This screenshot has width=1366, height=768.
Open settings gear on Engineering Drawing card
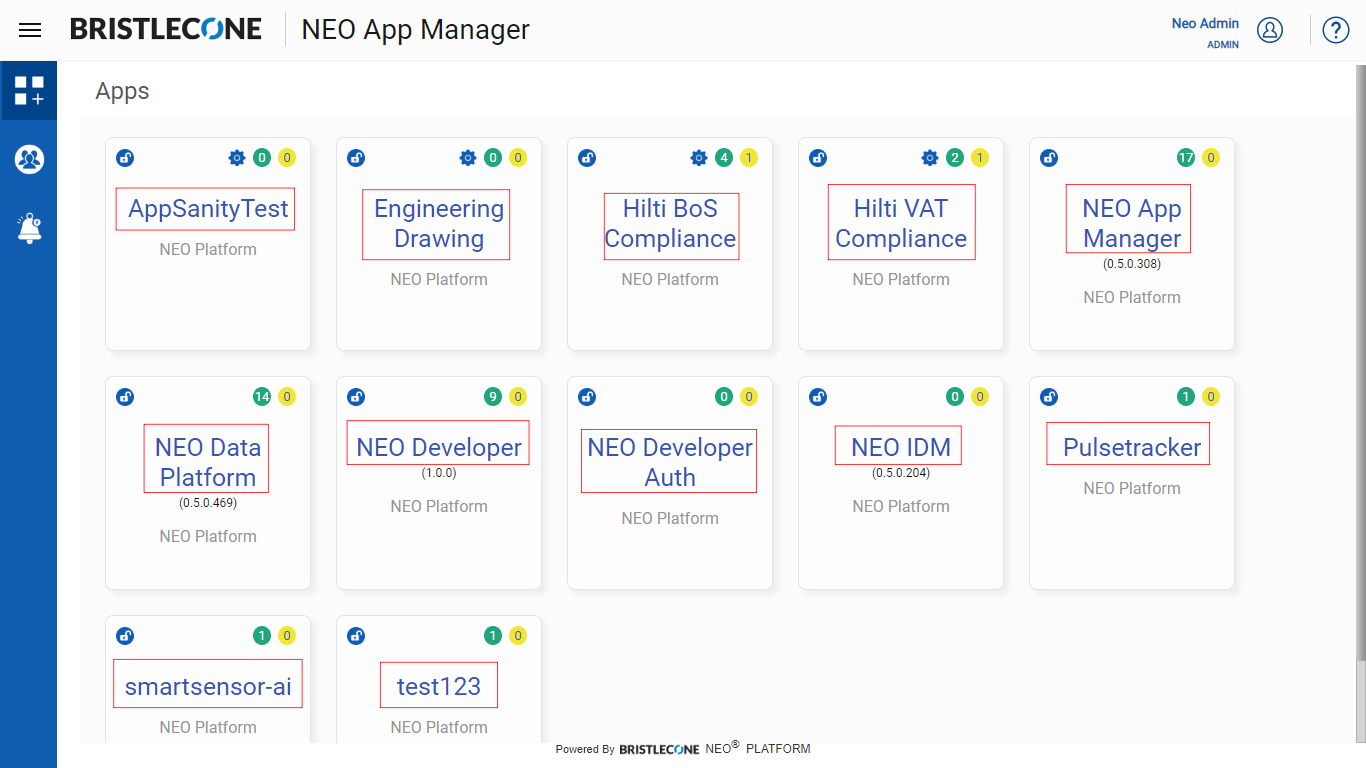click(468, 158)
